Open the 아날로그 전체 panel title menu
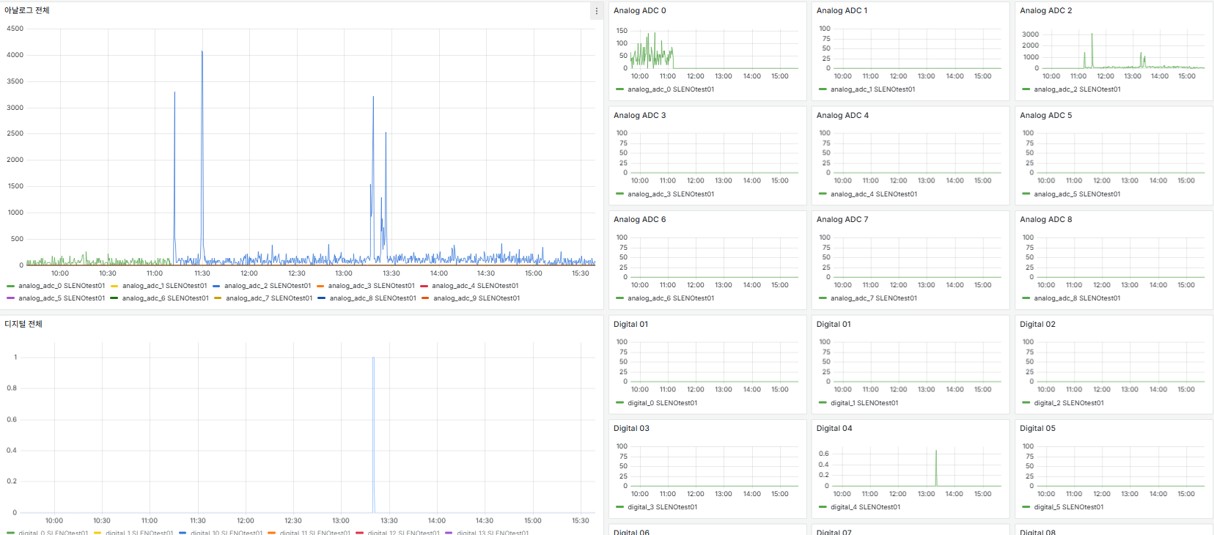 pos(27,10)
